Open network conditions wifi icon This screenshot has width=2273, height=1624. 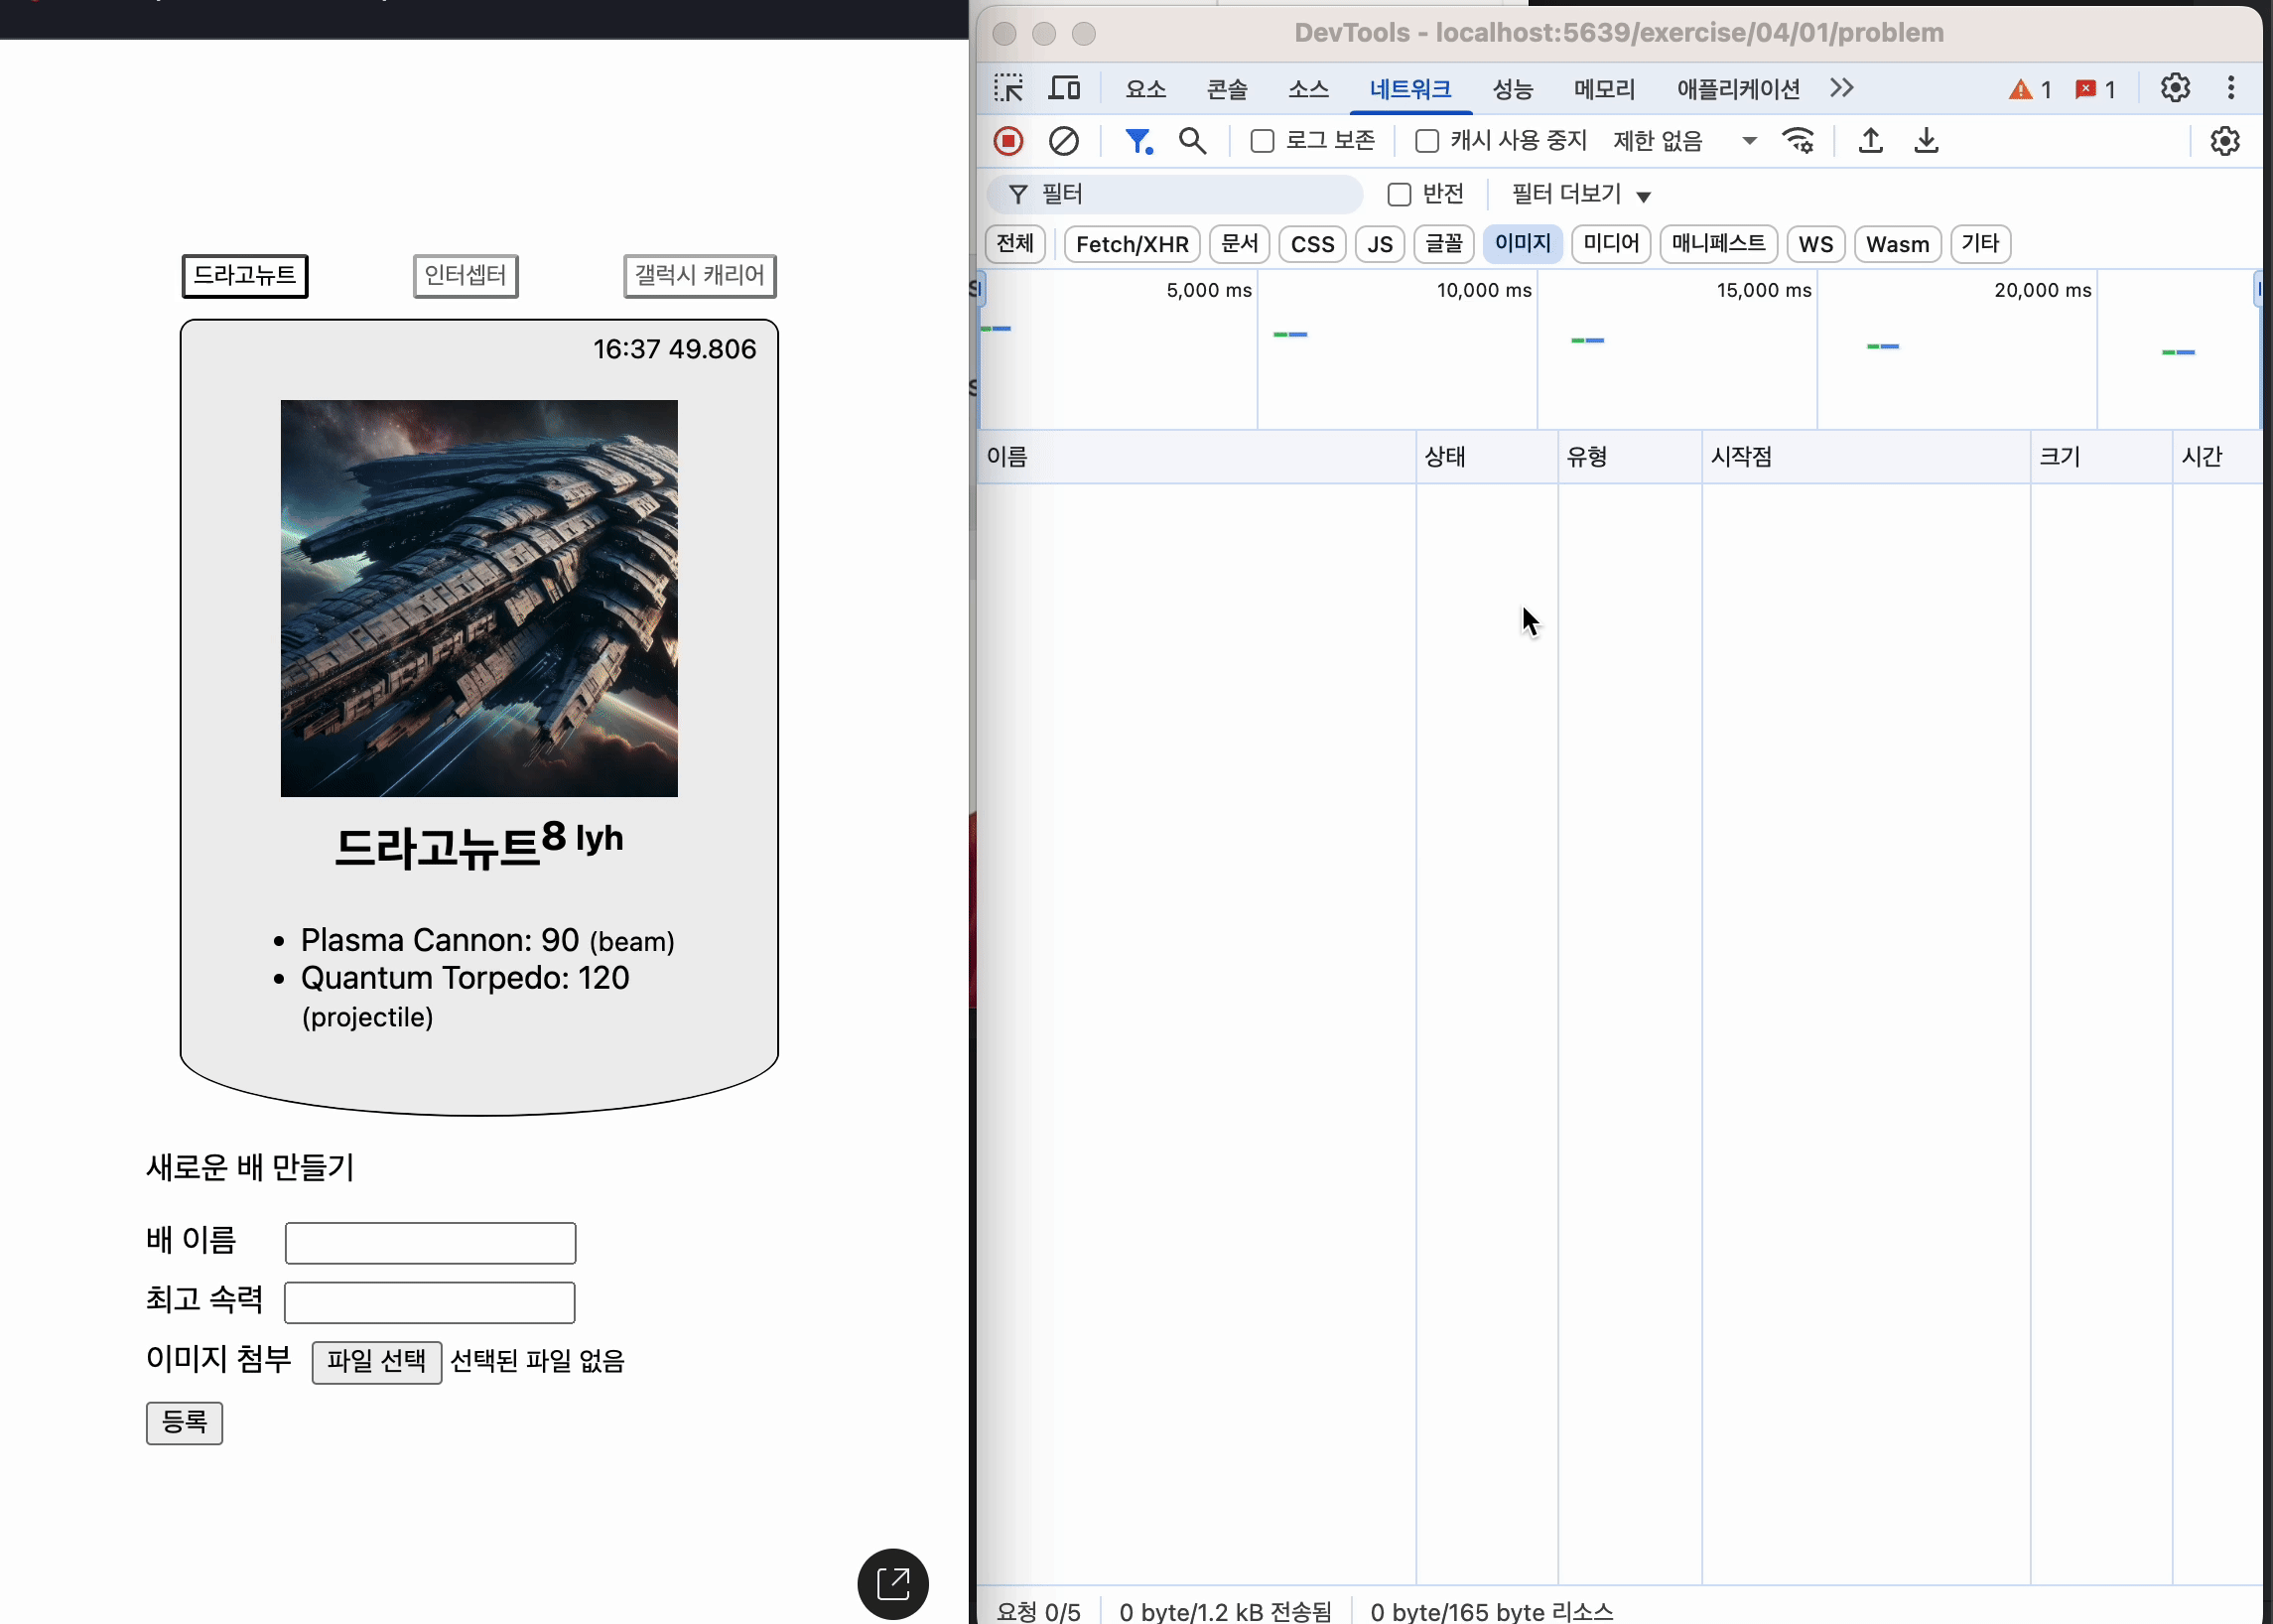tap(1798, 141)
